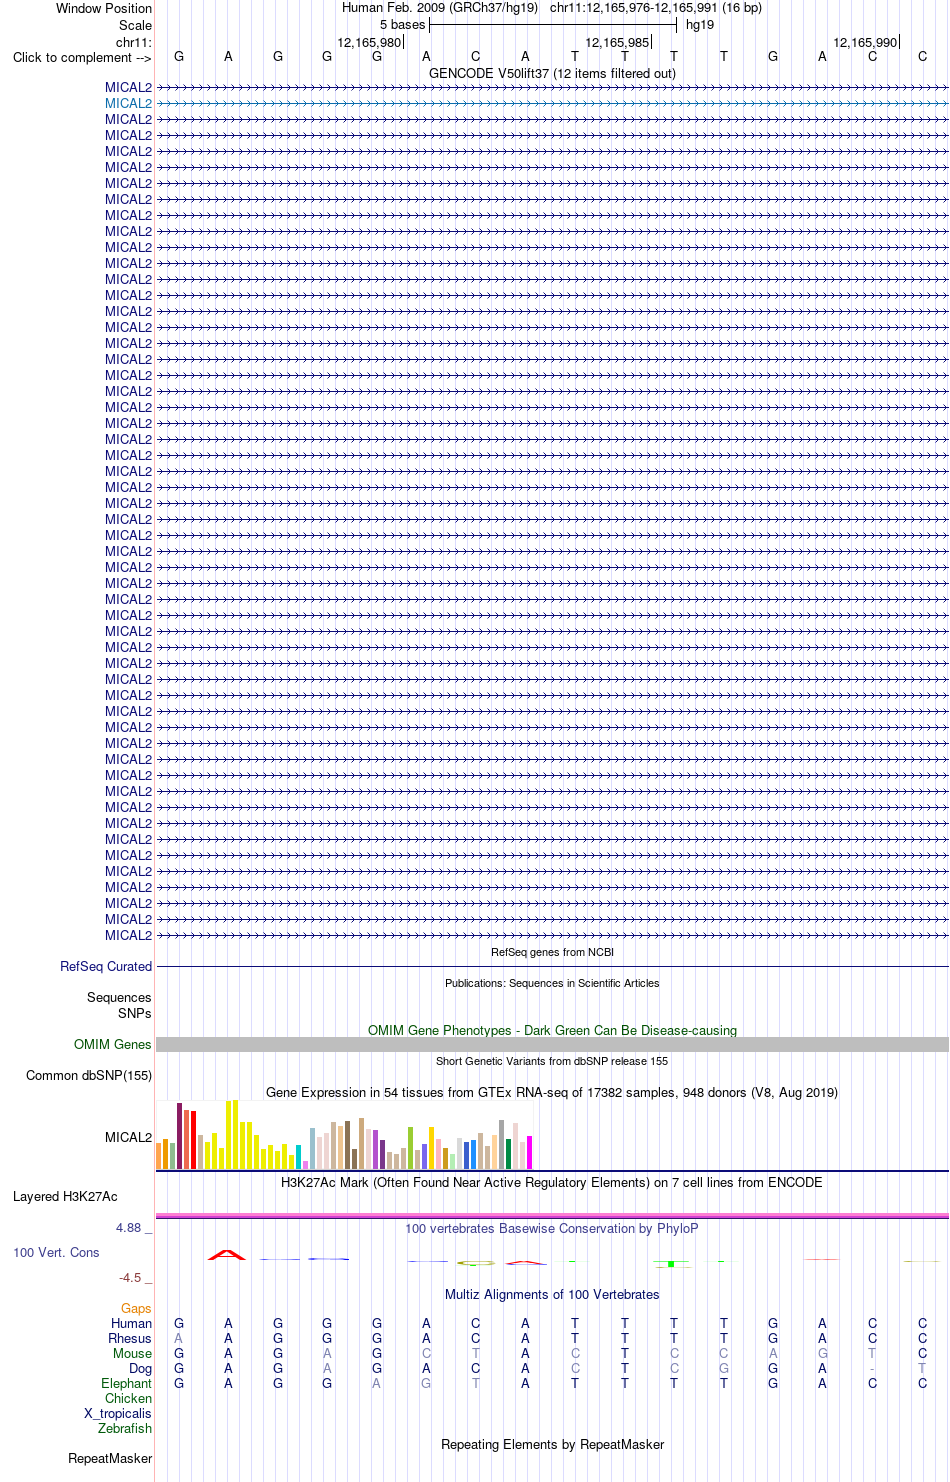This screenshot has width=950, height=1482.
Task: Click the magenta bar in GTEx expression chart
Action: pos(529,1152)
